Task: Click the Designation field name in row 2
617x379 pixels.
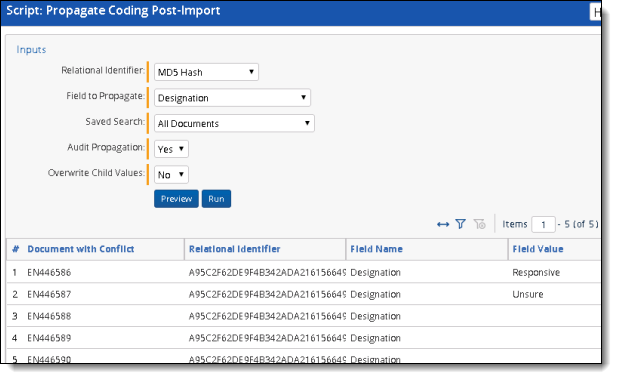Action: click(x=375, y=294)
